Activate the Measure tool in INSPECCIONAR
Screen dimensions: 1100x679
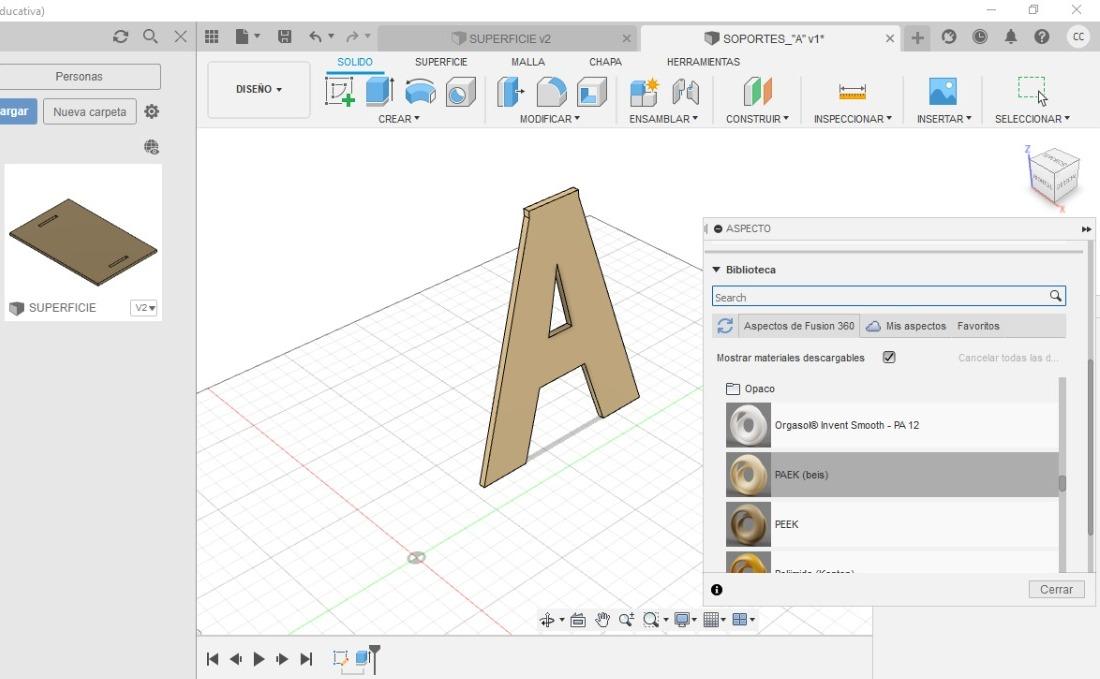click(x=852, y=92)
